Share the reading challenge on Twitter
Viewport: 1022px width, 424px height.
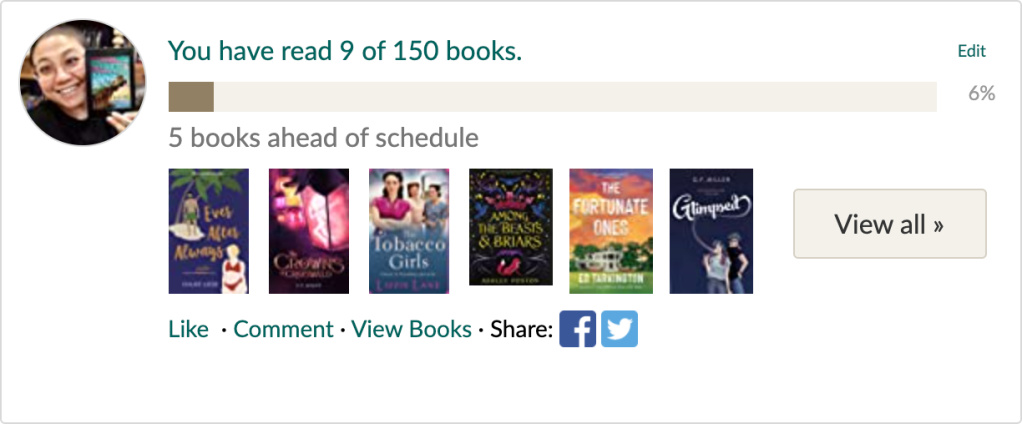[619, 329]
